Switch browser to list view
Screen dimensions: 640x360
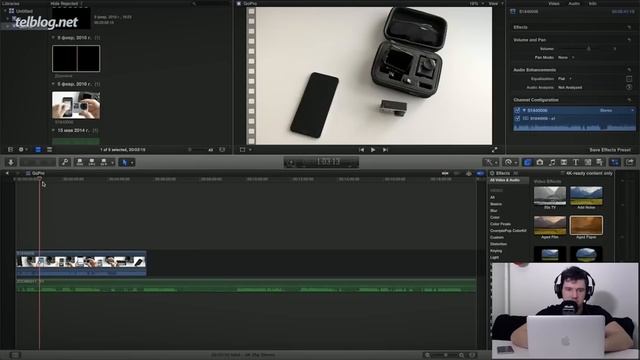[49, 150]
